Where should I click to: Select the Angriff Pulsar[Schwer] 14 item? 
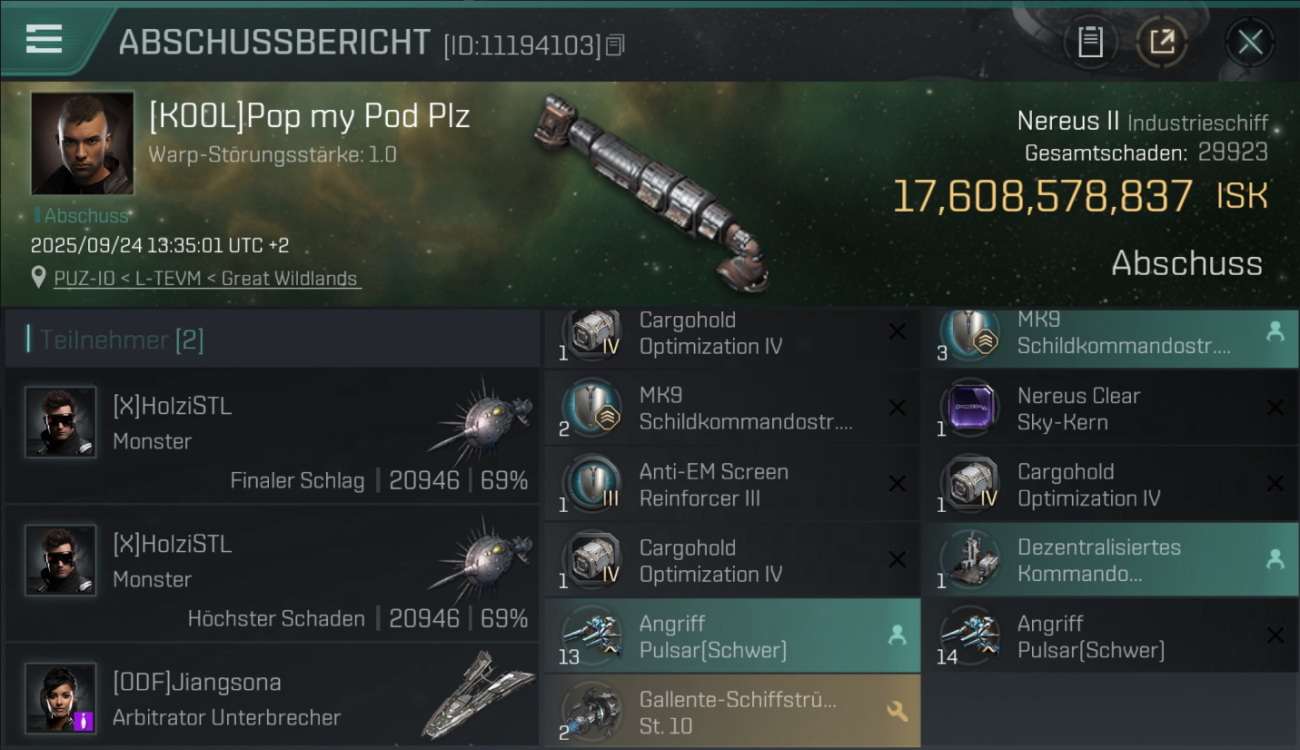click(x=1110, y=636)
